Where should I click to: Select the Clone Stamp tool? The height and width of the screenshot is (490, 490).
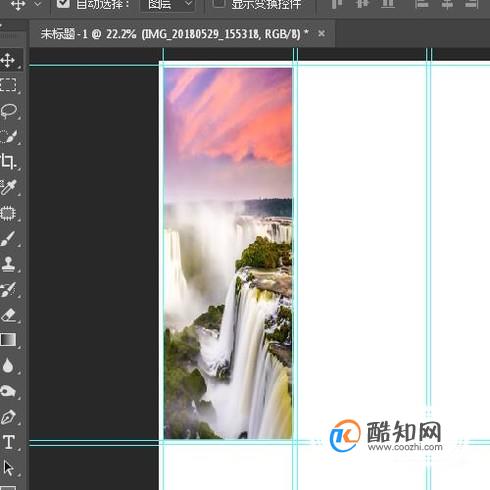tap(8, 264)
